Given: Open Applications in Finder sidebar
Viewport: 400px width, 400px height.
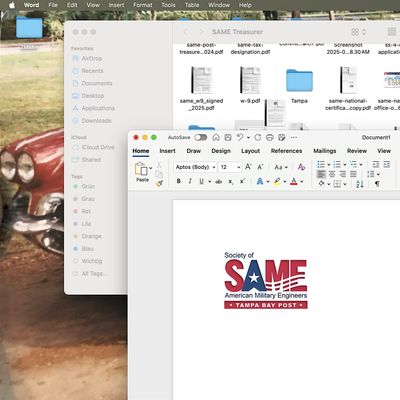Looking at the screenshot, I should (x=94, y=108).
